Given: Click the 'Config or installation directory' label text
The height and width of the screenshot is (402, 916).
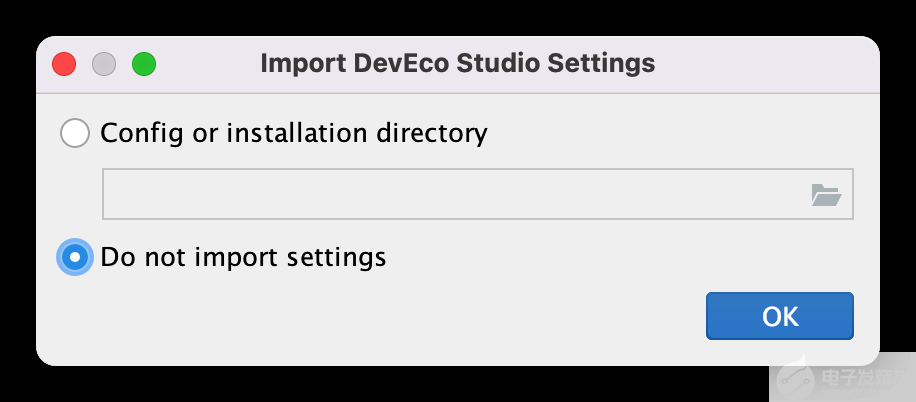Looking at the screenshot, I should tap(294, 133).
